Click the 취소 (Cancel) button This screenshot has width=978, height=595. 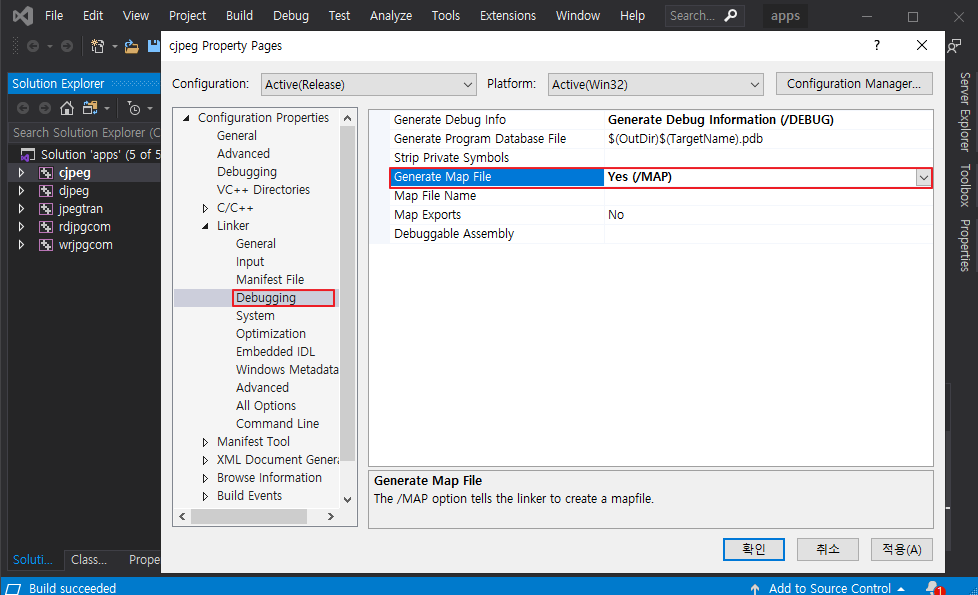pos(828,549)
